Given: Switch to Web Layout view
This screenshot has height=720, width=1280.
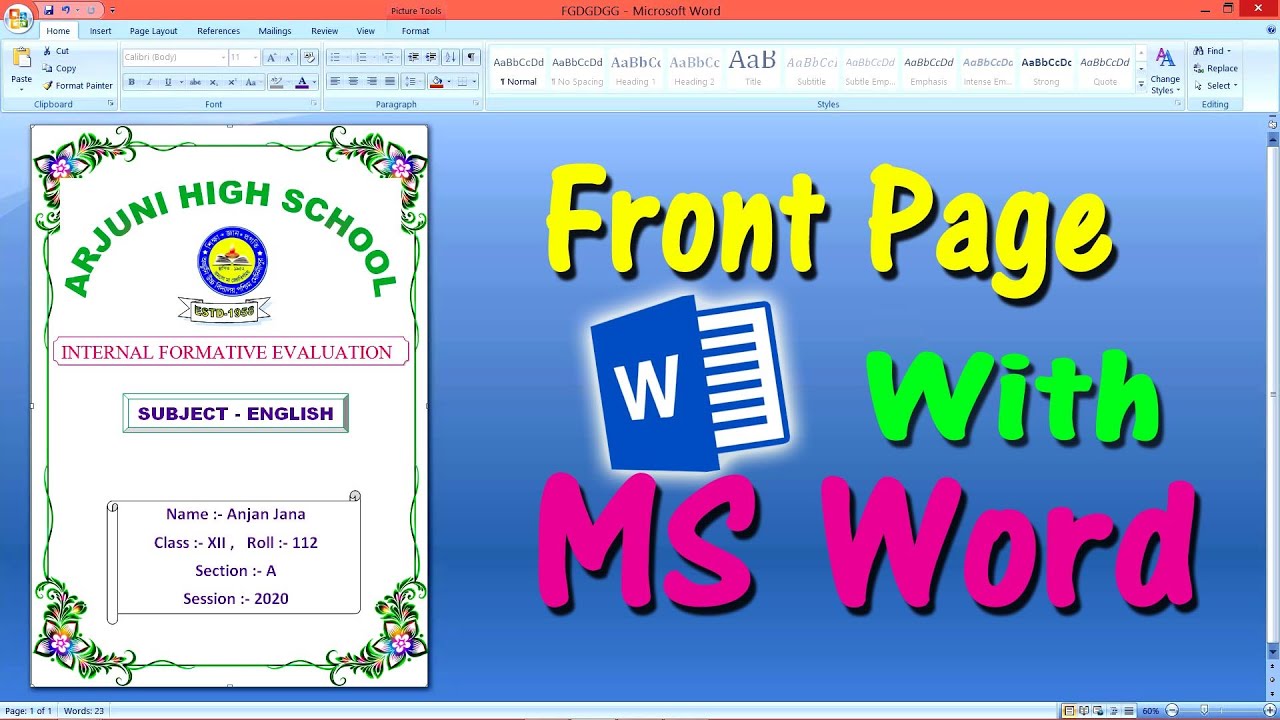Looking at the screenshot, I should 1098,711.
